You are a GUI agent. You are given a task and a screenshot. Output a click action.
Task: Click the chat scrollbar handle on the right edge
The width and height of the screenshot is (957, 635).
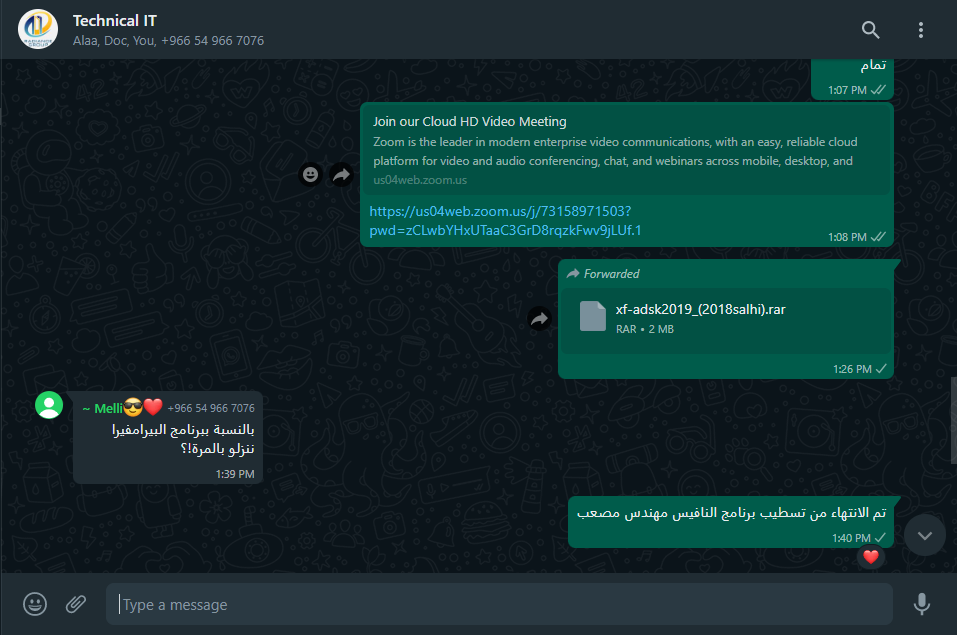(953, 420)
